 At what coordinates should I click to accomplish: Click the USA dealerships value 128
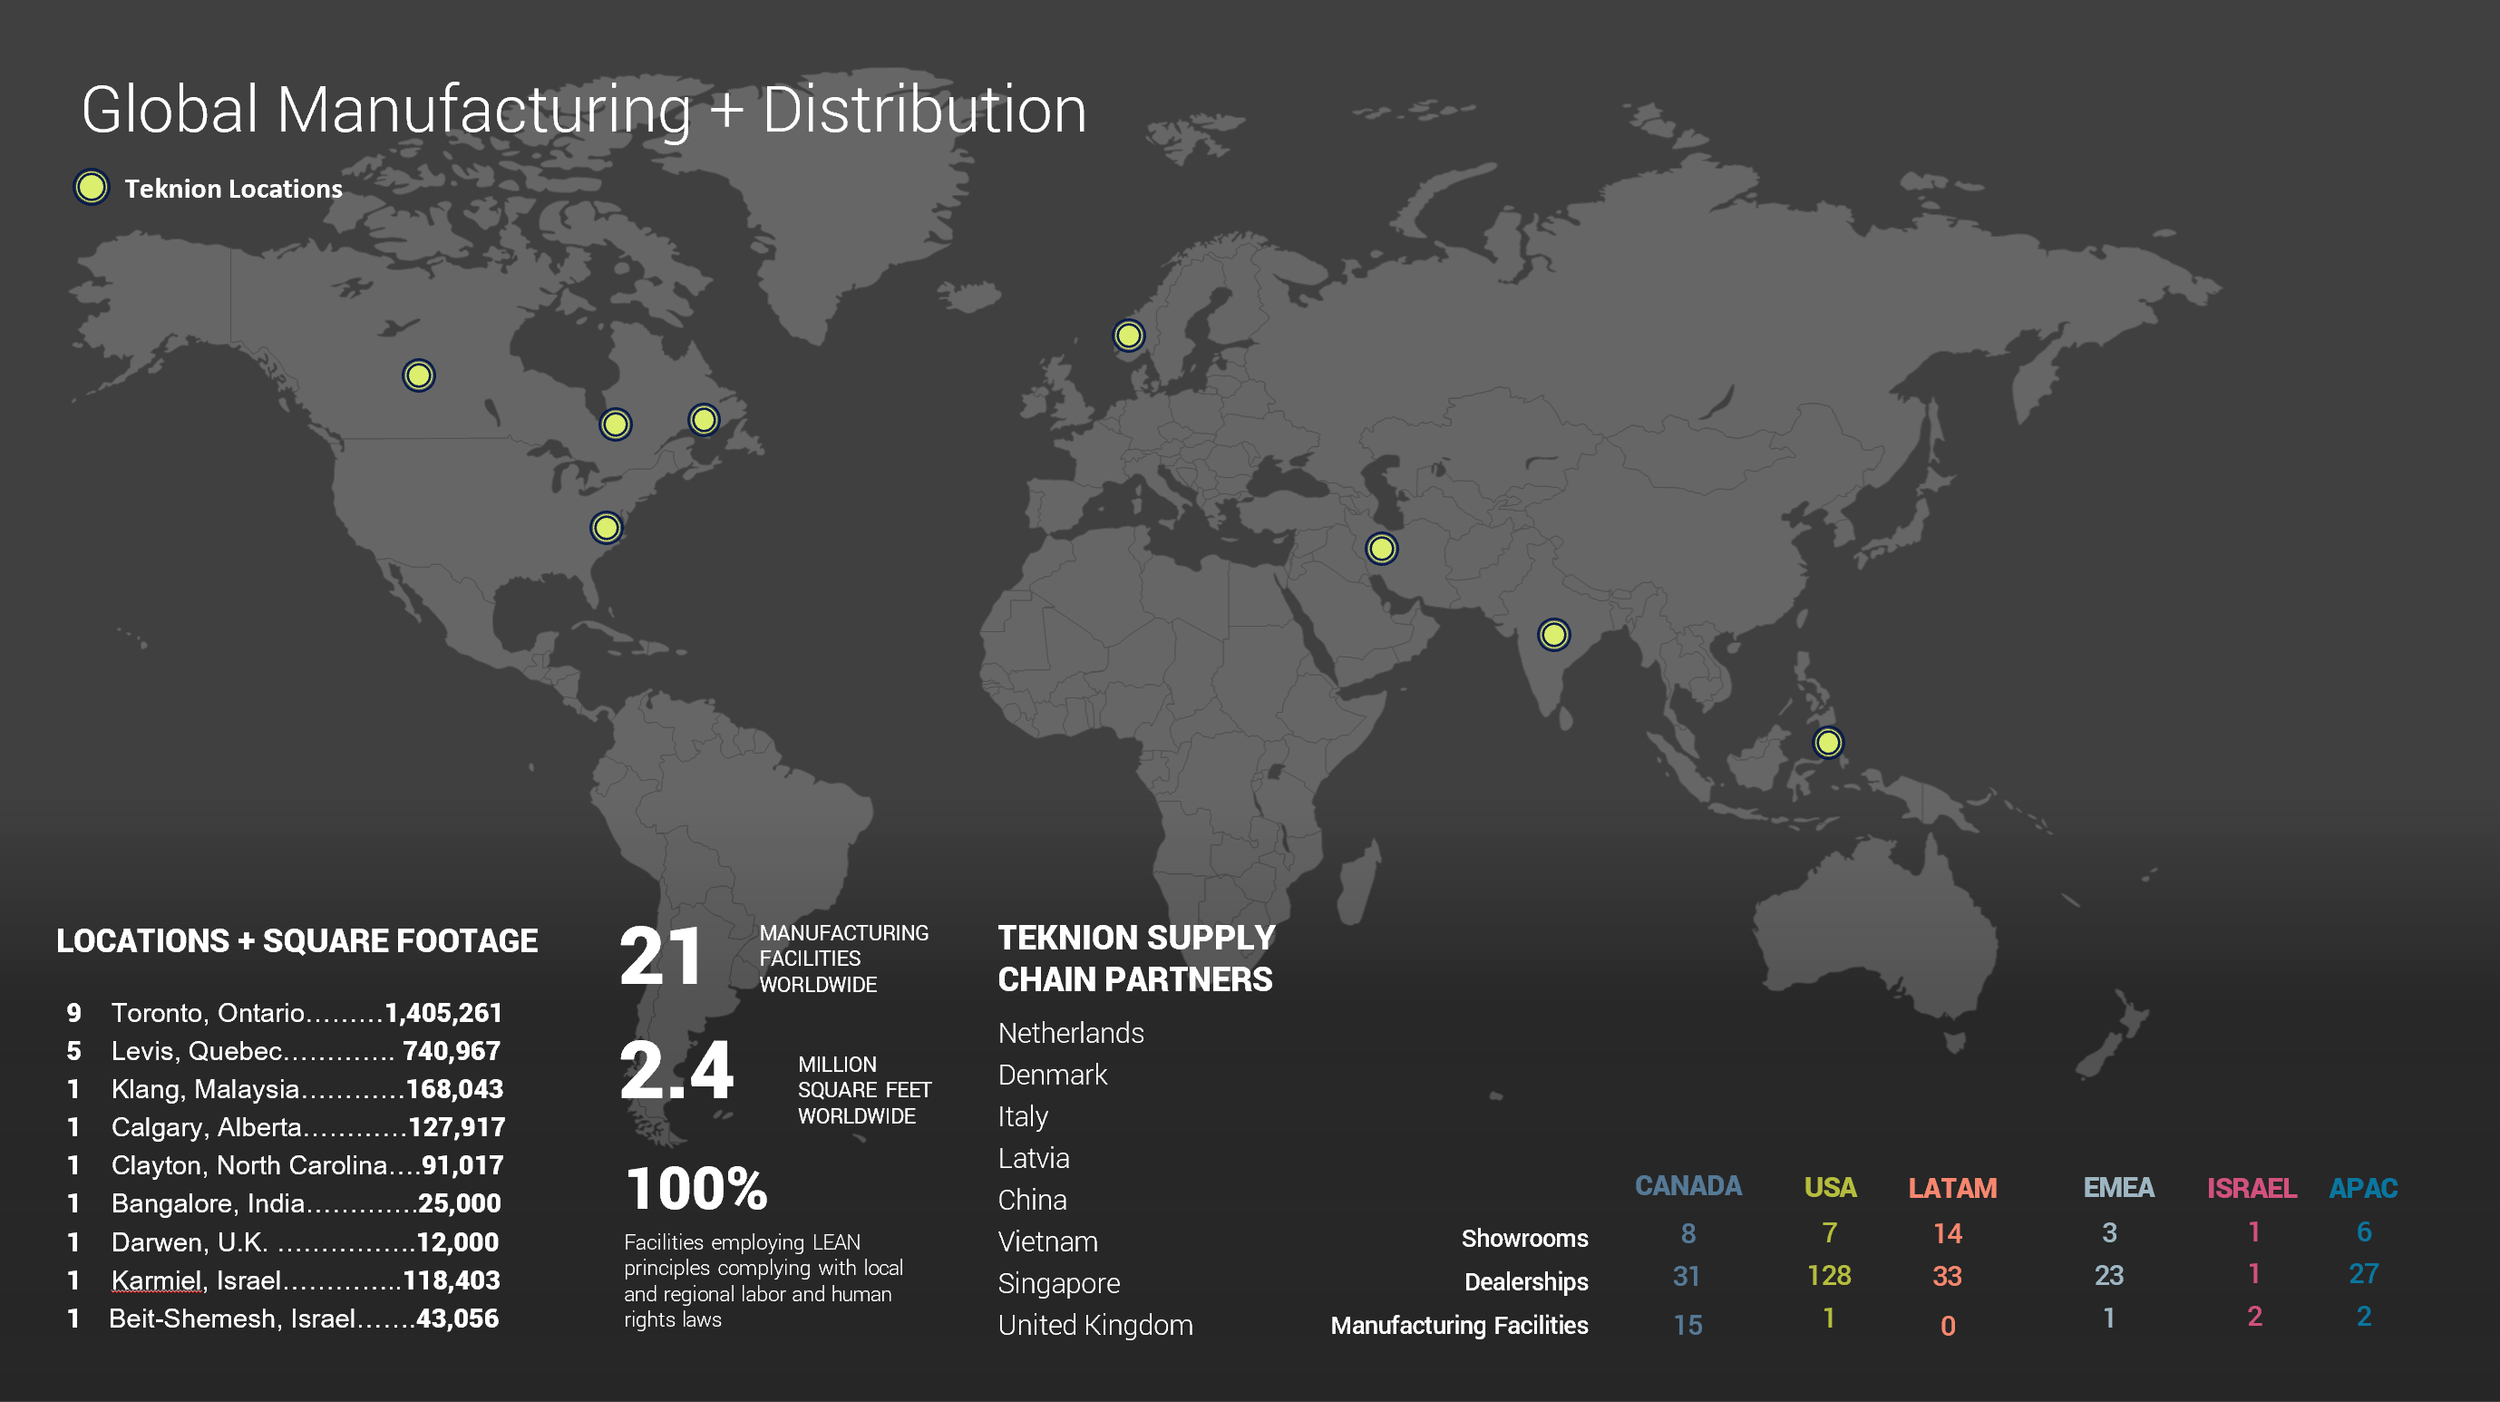tap(1828, 1275)
